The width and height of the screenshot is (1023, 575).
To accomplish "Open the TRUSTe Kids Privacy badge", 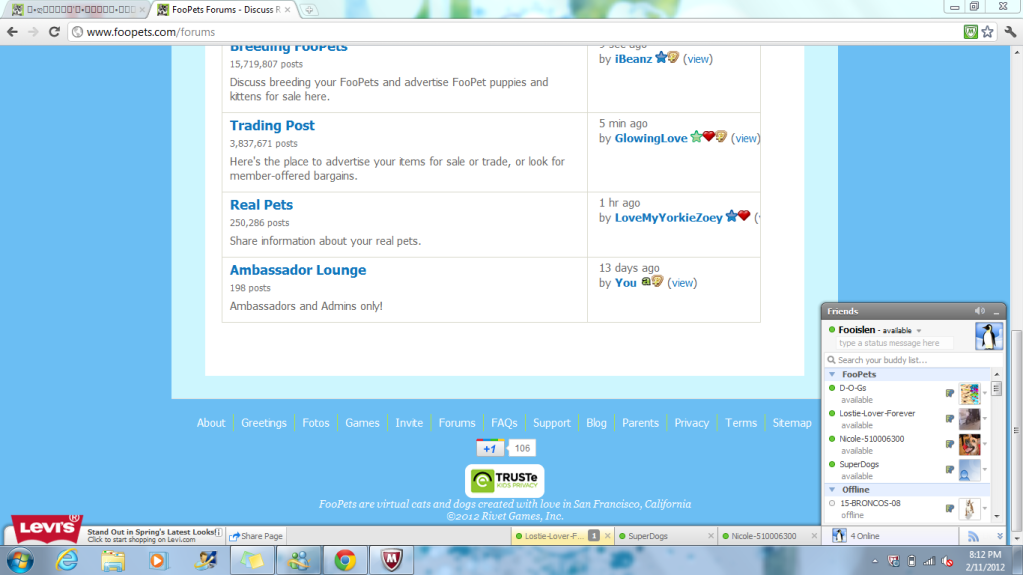I will click(x=504, y=481).
